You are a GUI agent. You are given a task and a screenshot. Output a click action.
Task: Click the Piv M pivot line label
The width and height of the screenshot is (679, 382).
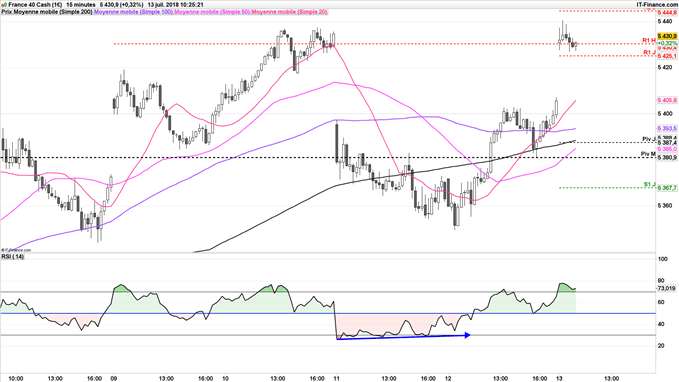tap(648, 154)
